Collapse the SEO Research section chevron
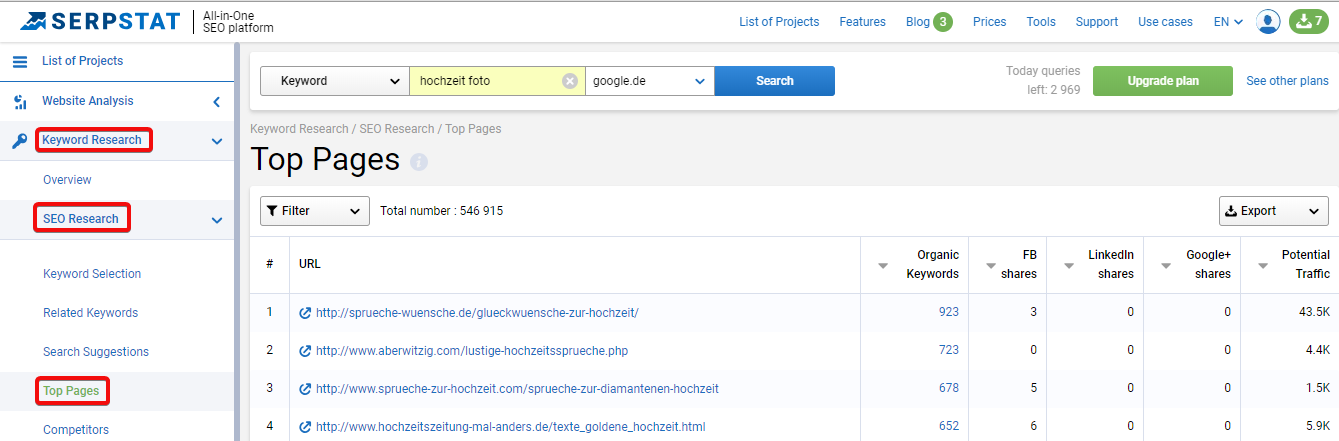This screenshot has width=1339, height=441. [217, 220]
